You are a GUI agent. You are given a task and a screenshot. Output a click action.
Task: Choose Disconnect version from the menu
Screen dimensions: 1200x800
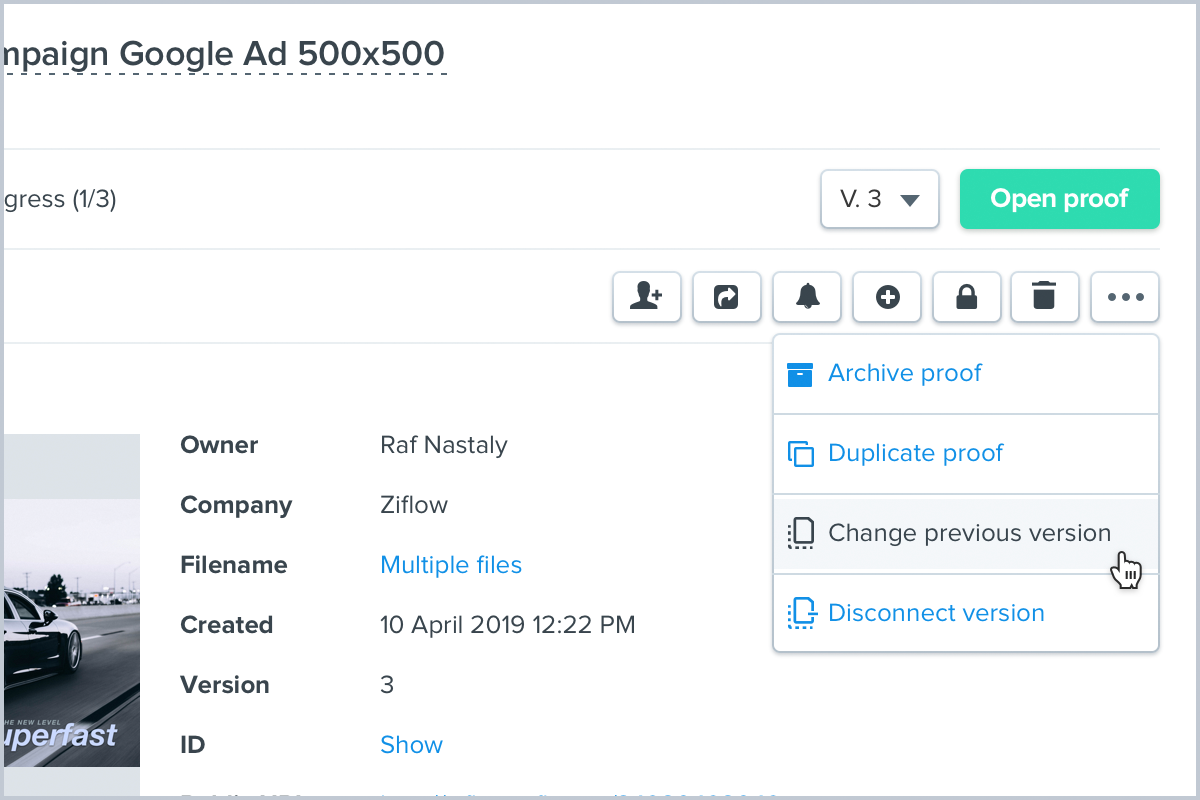(936, 613)
